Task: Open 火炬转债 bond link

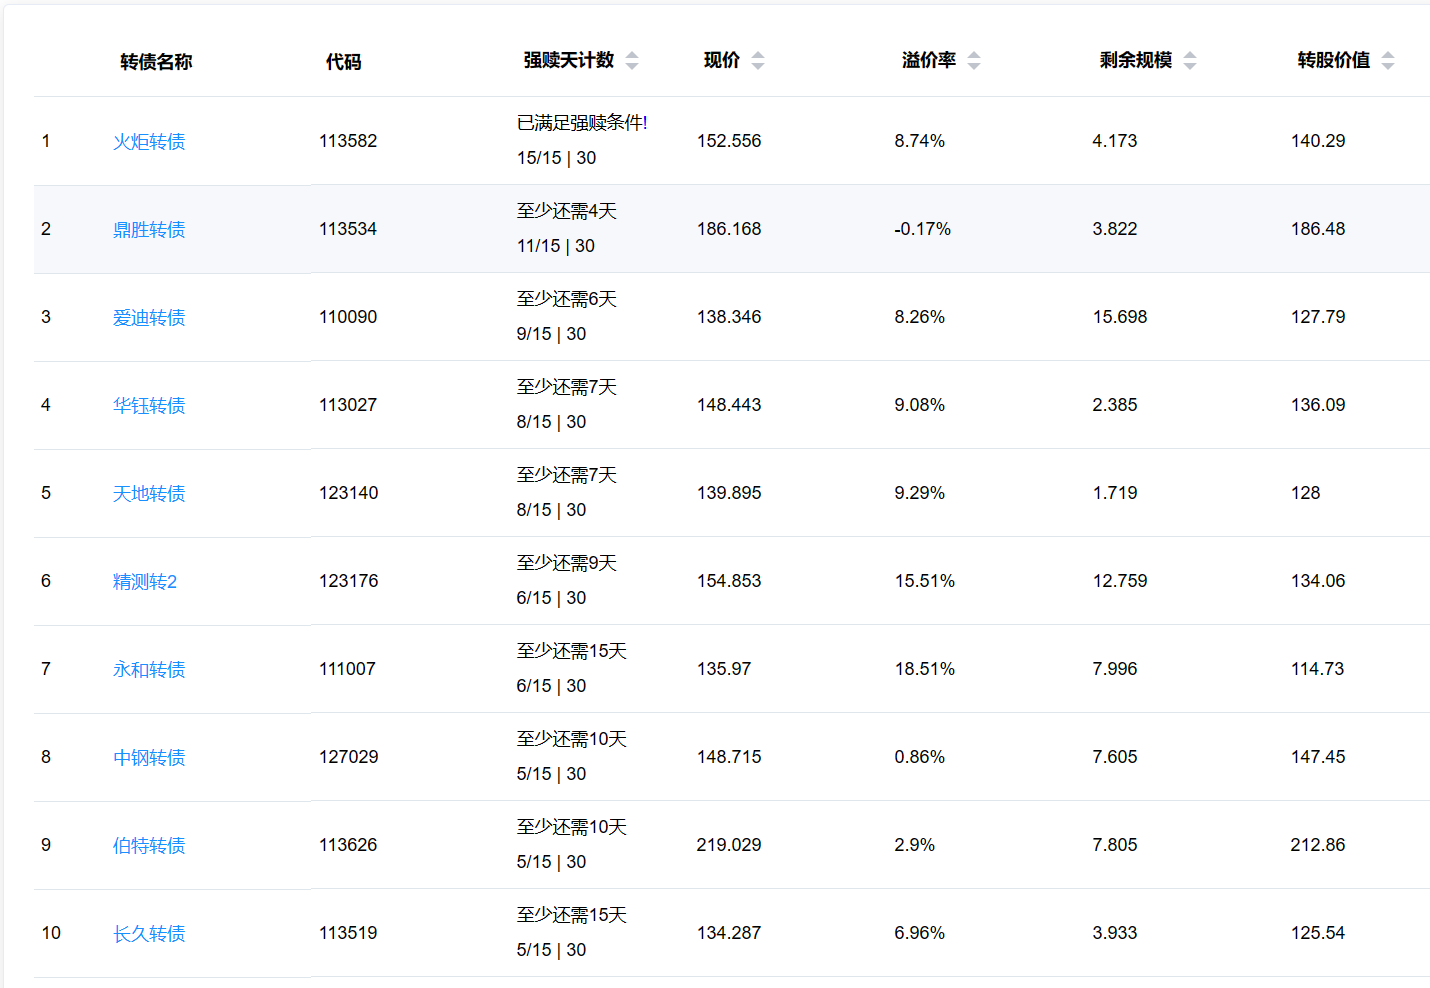Action: pyautogui.click(x=149, y=142)
